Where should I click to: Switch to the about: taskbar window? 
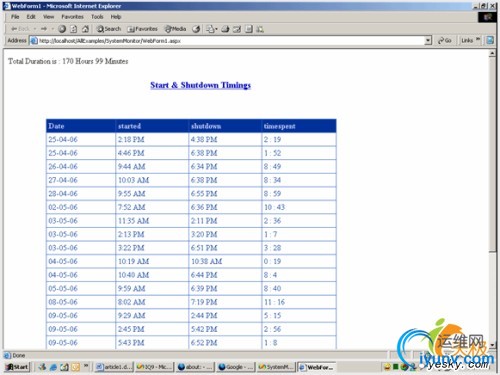pos(195,367)
